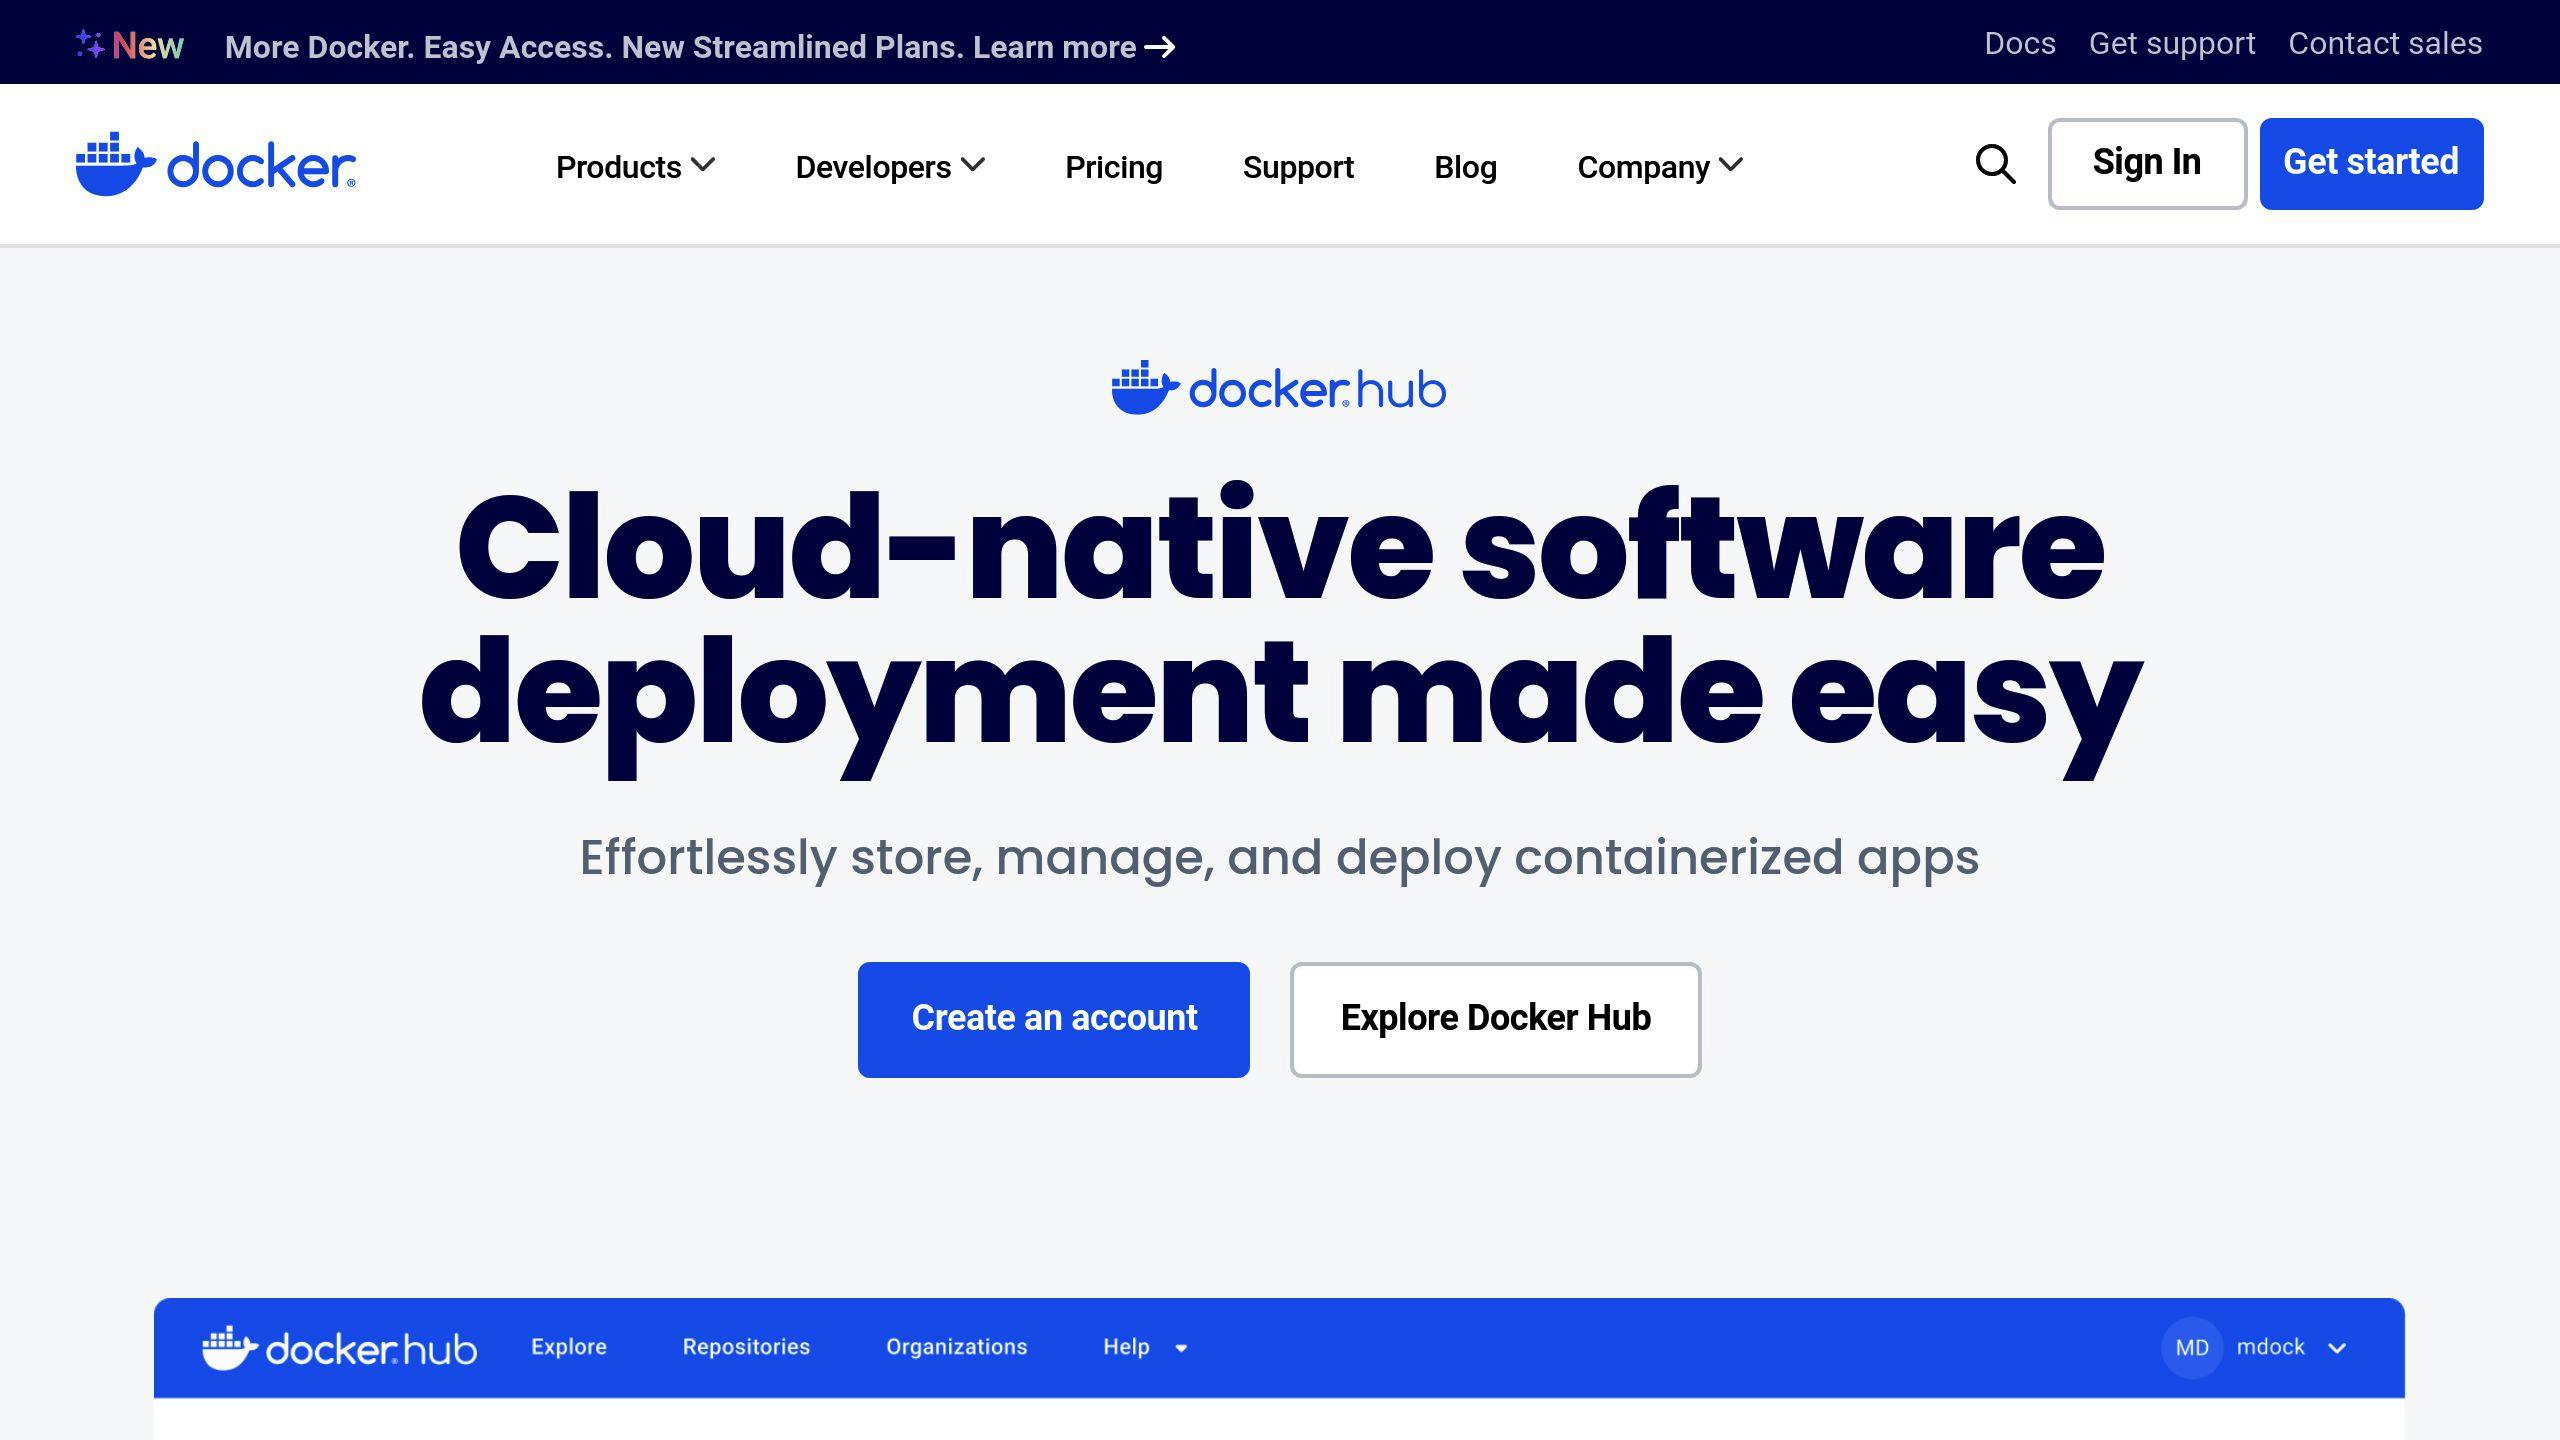
Task: Expand the Products dropdown menu
Action: (x=638, y=167)
